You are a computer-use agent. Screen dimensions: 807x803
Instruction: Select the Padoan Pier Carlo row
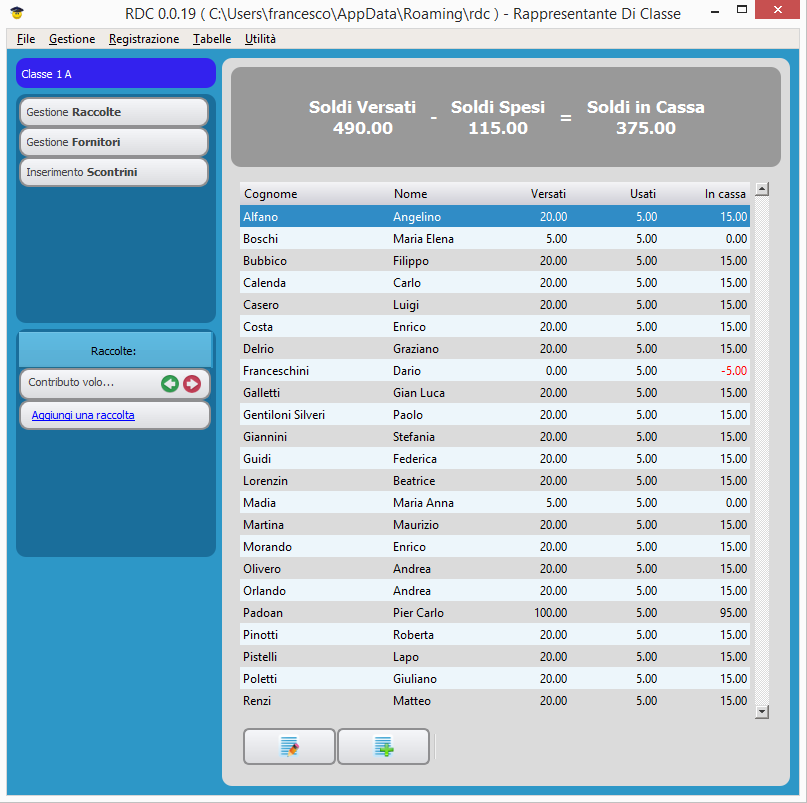pos(495,613)
